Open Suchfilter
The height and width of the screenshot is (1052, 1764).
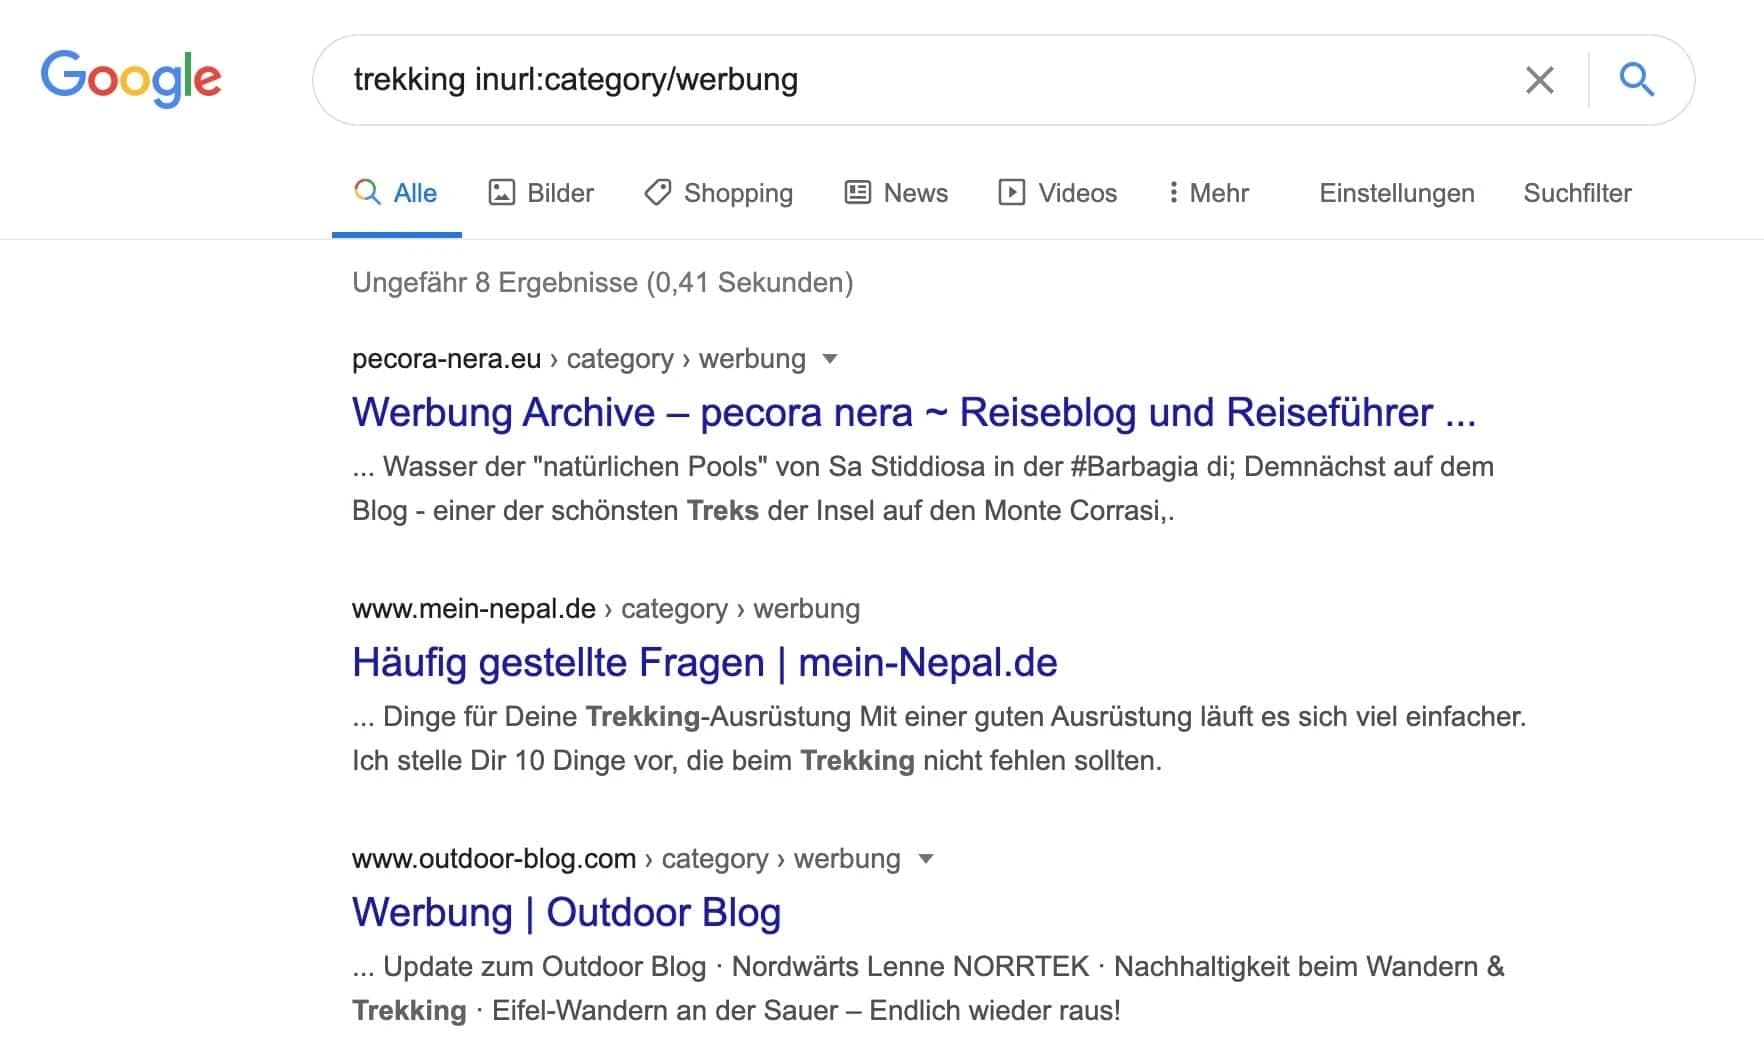(x=1577, y=193)
